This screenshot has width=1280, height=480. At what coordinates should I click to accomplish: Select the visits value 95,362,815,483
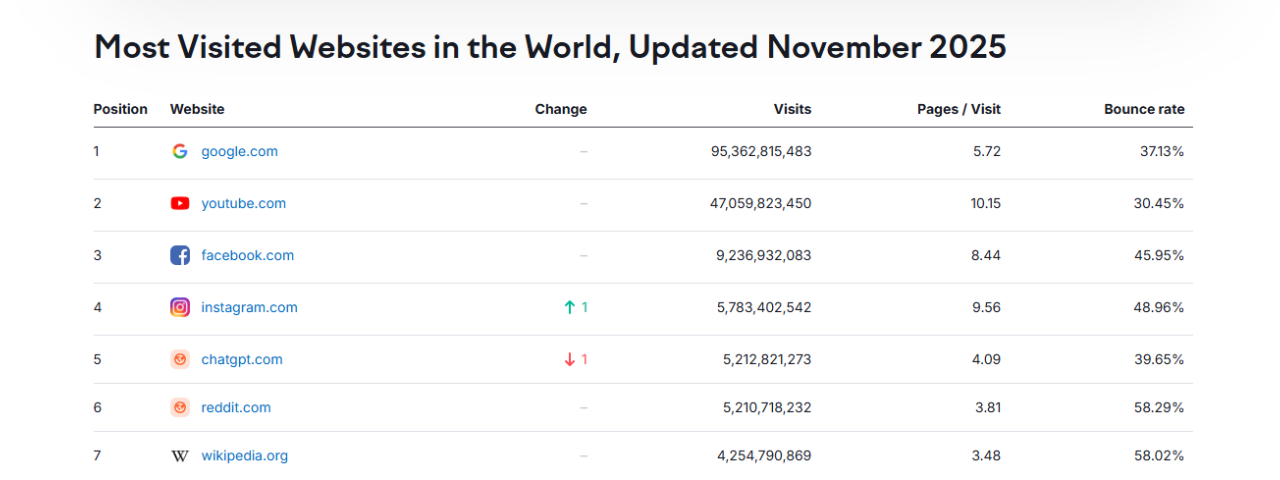761,151
